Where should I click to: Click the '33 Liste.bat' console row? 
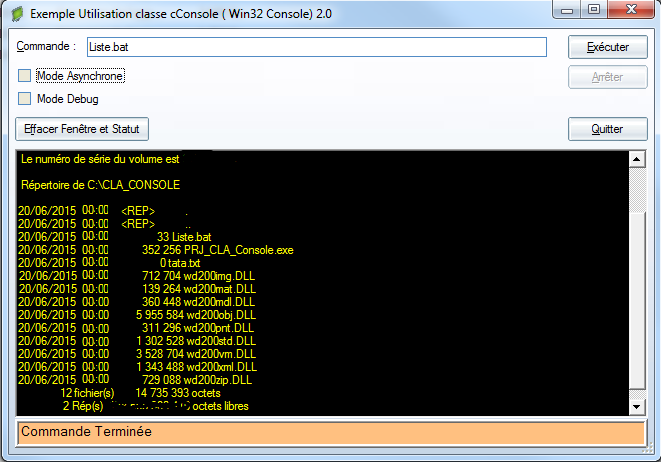pos(115,237)
